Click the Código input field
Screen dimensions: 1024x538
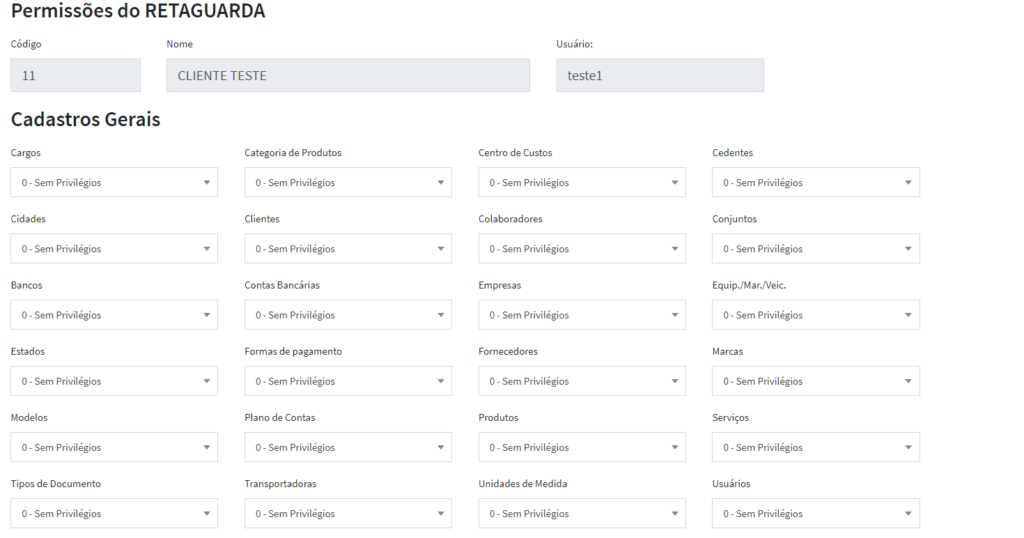pyautogui.click(x=75, y=75)
